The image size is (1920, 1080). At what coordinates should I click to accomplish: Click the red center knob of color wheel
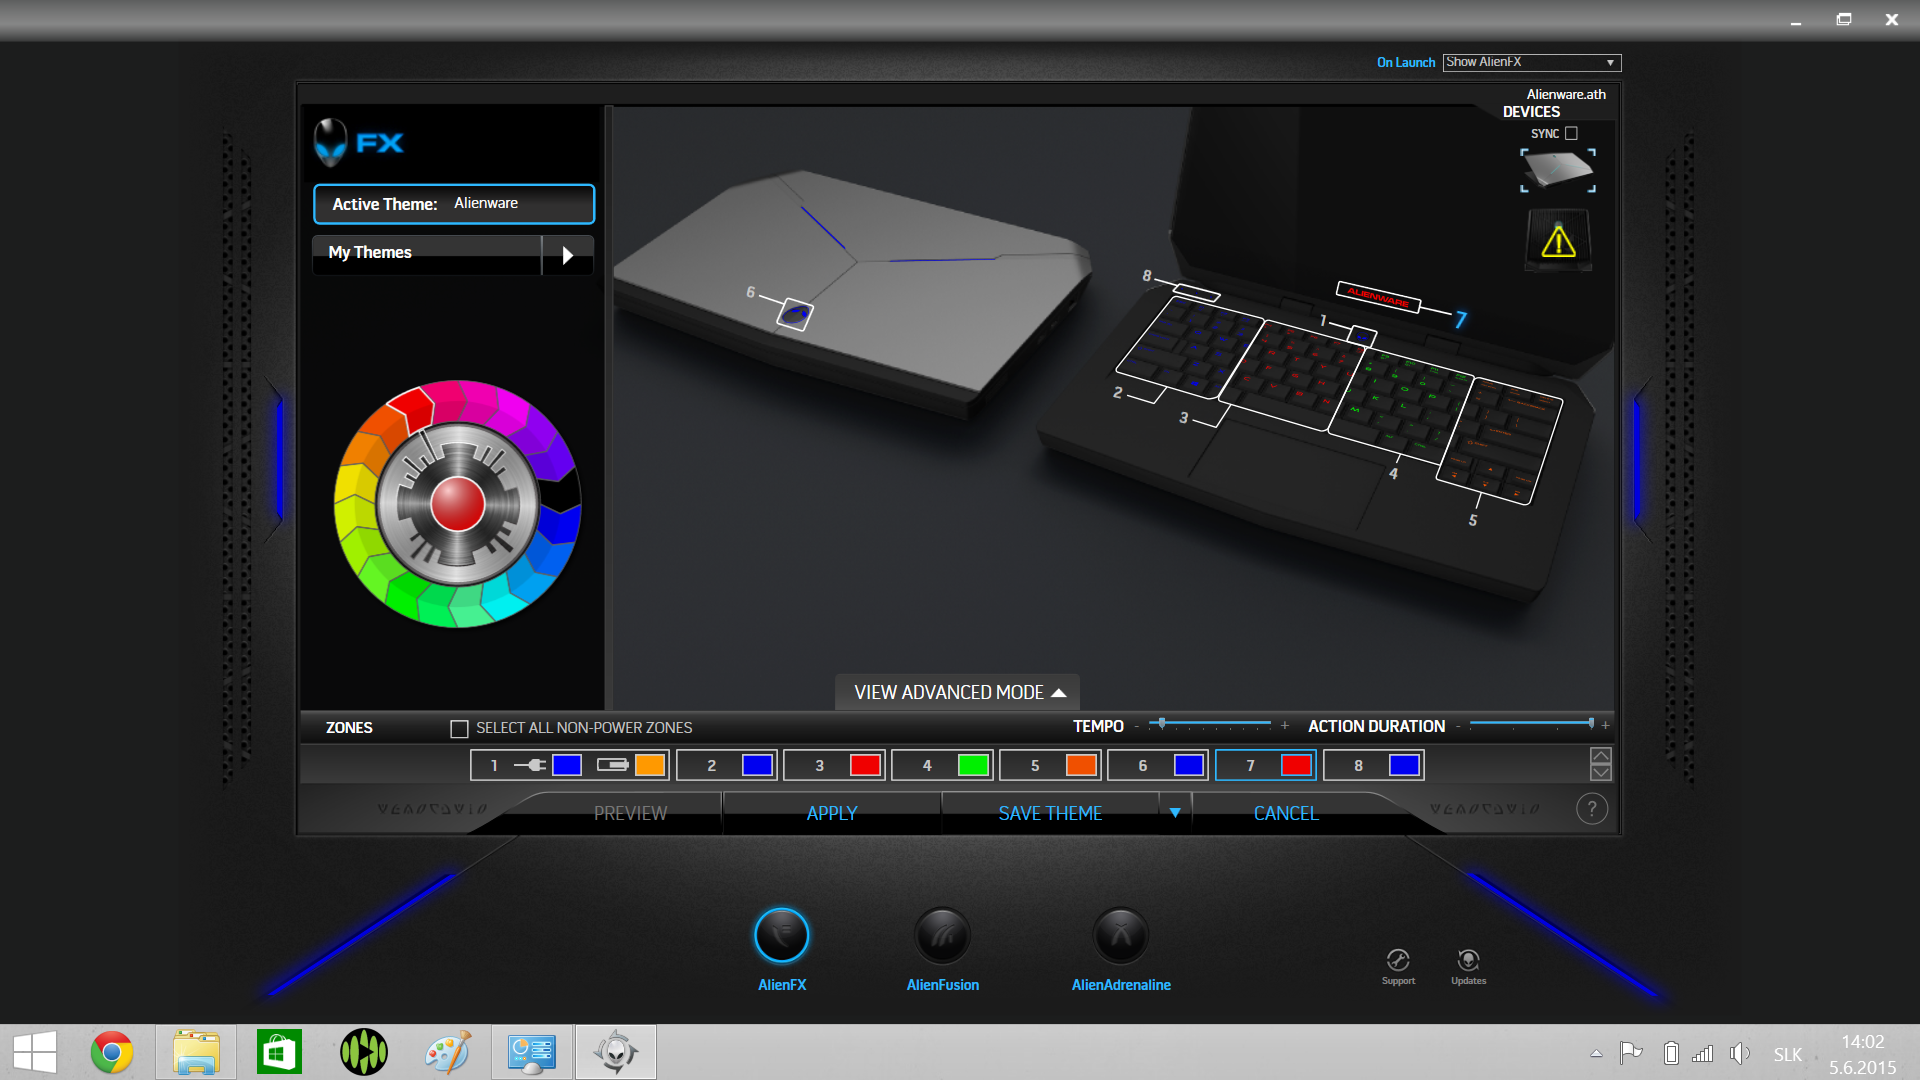457,503
